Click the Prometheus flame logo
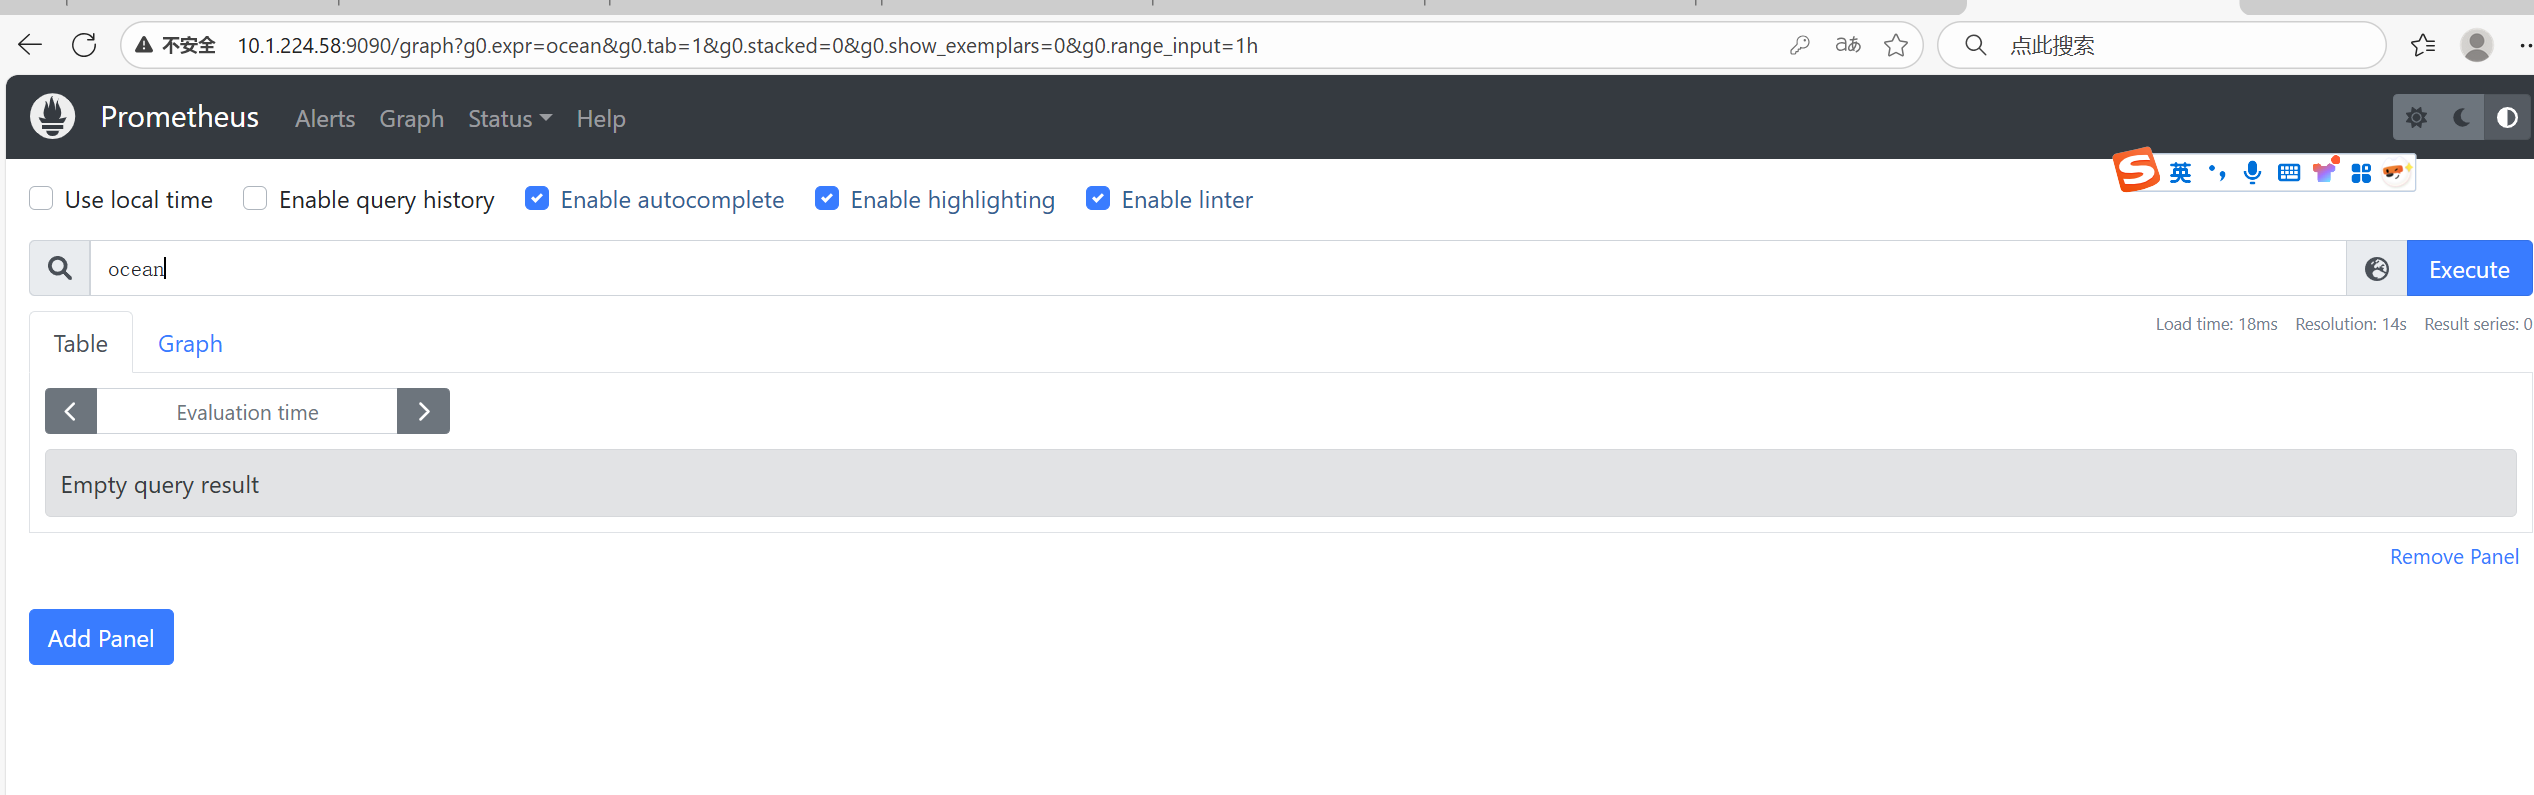Viewport: 2534px width, 795px height. tap(52, 117)
